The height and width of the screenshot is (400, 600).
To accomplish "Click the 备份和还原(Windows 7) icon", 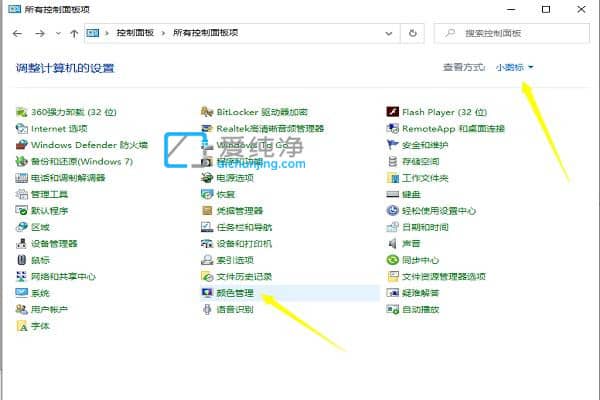I will 21,162.
